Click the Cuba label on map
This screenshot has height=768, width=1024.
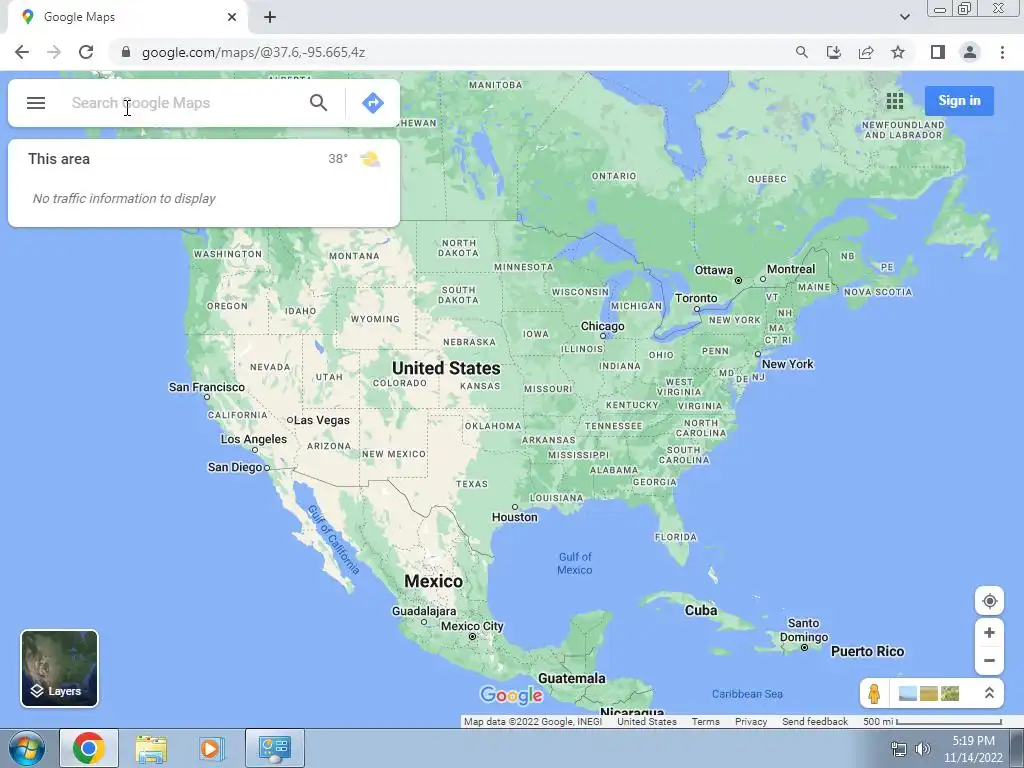coord(701,611)
